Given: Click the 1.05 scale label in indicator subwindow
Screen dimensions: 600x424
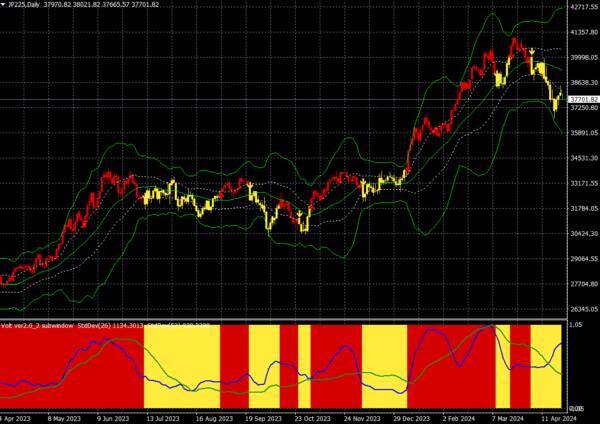Looking at the screenshot, I should [x=576, y=325].
